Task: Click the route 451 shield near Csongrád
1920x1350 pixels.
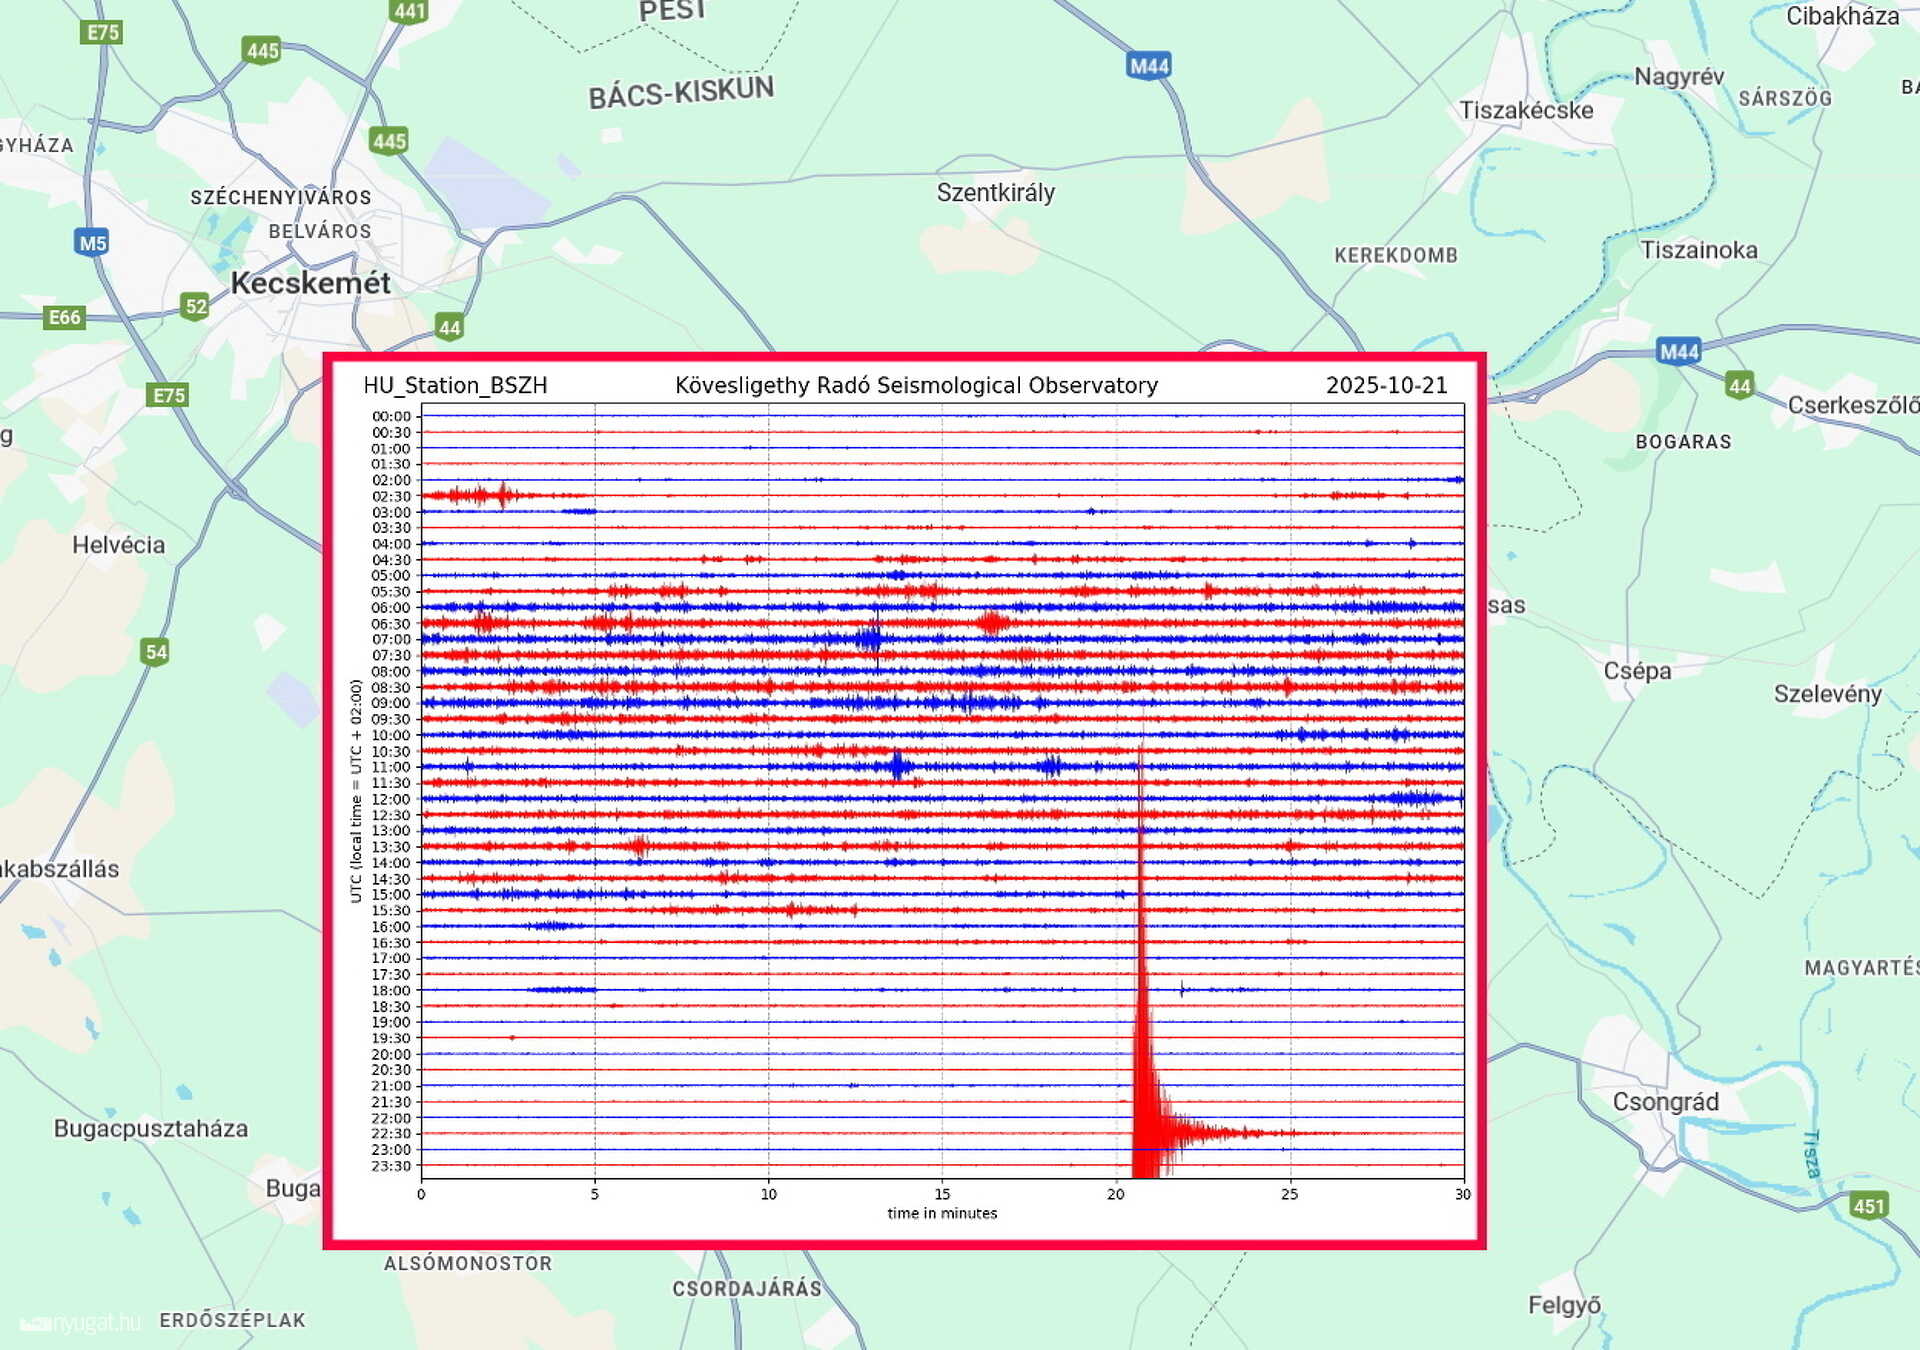Action: (x=1868, y=1206)
